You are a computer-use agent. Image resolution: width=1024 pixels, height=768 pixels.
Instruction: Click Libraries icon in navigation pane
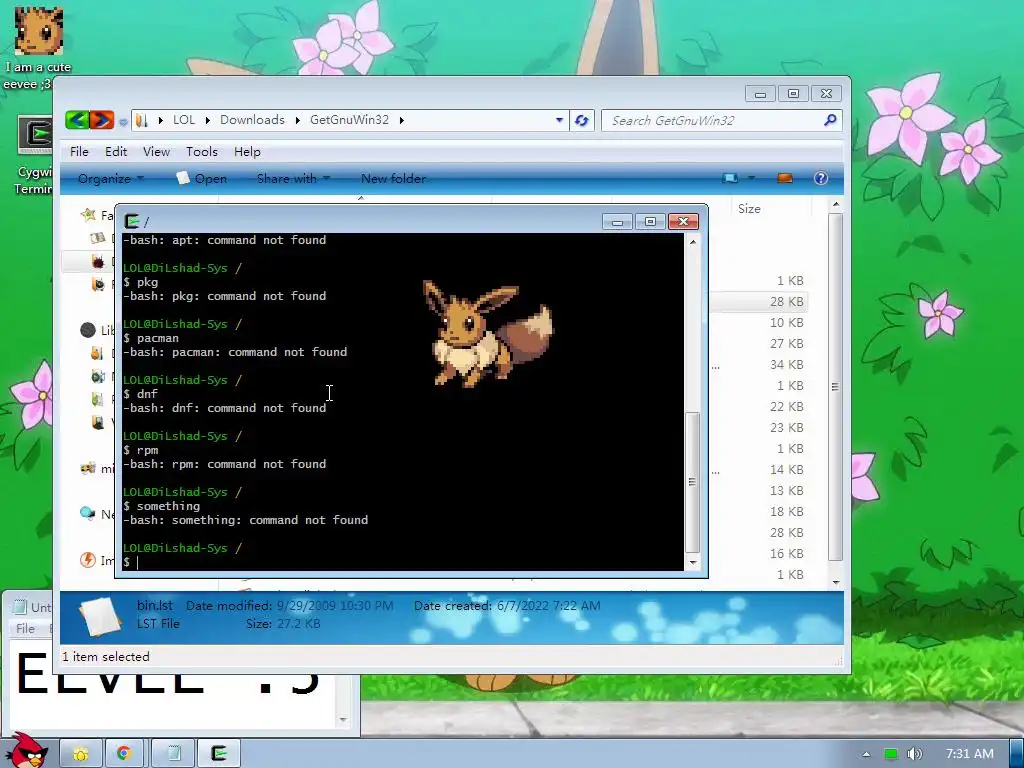[x=88, y=330]
